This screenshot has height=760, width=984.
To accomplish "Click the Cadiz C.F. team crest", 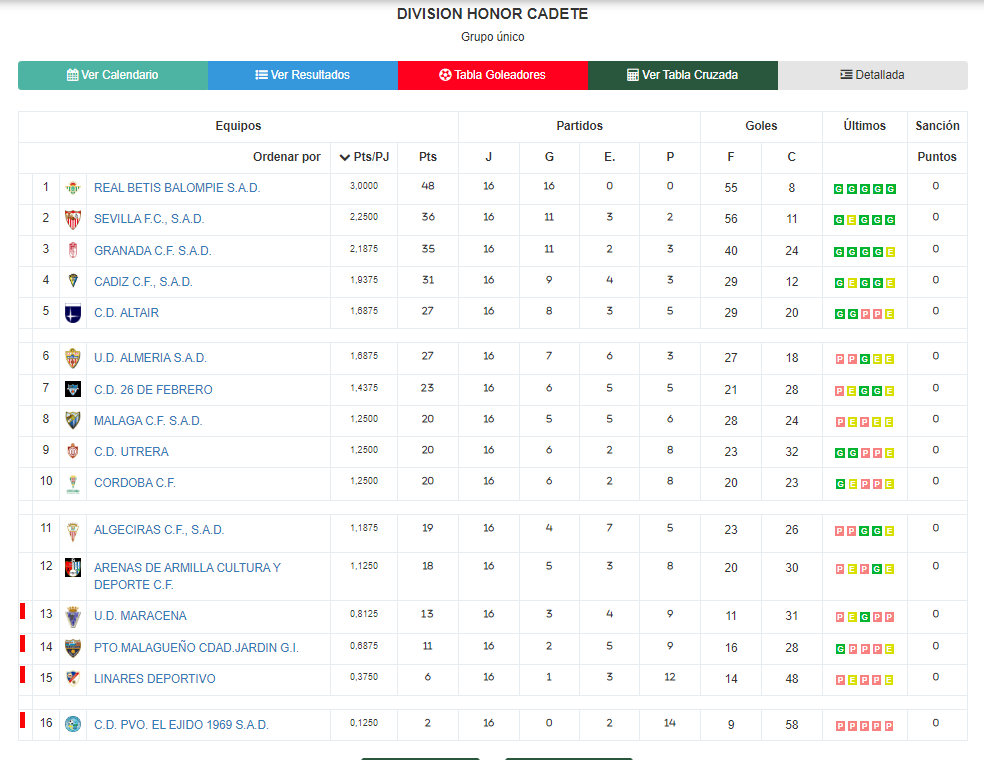I will pos(73,281).
